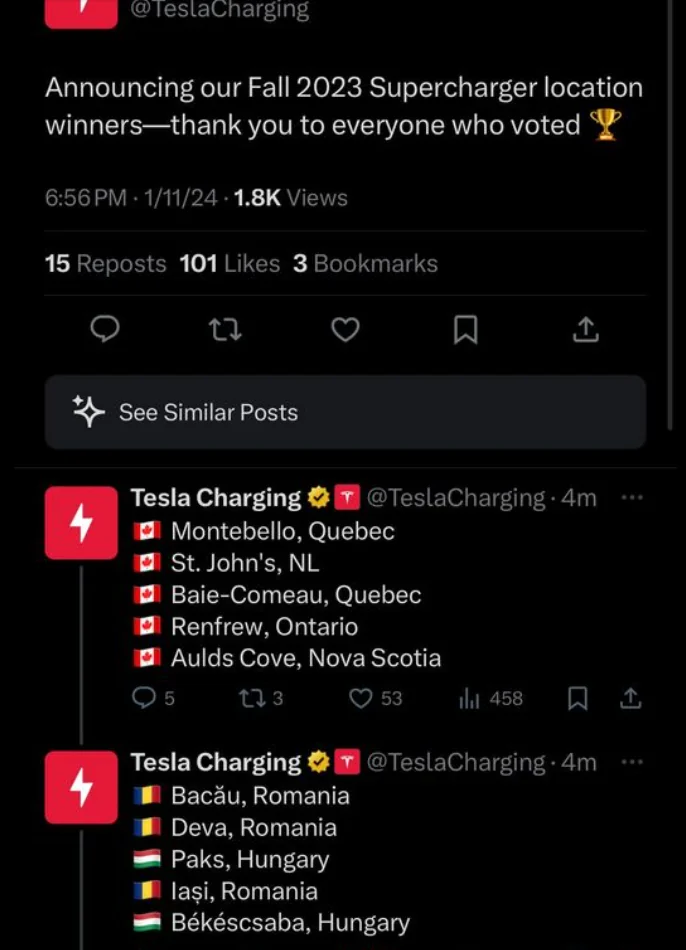
Task: Reply to the main Supercharger winners post
Action: coord(105,329)
